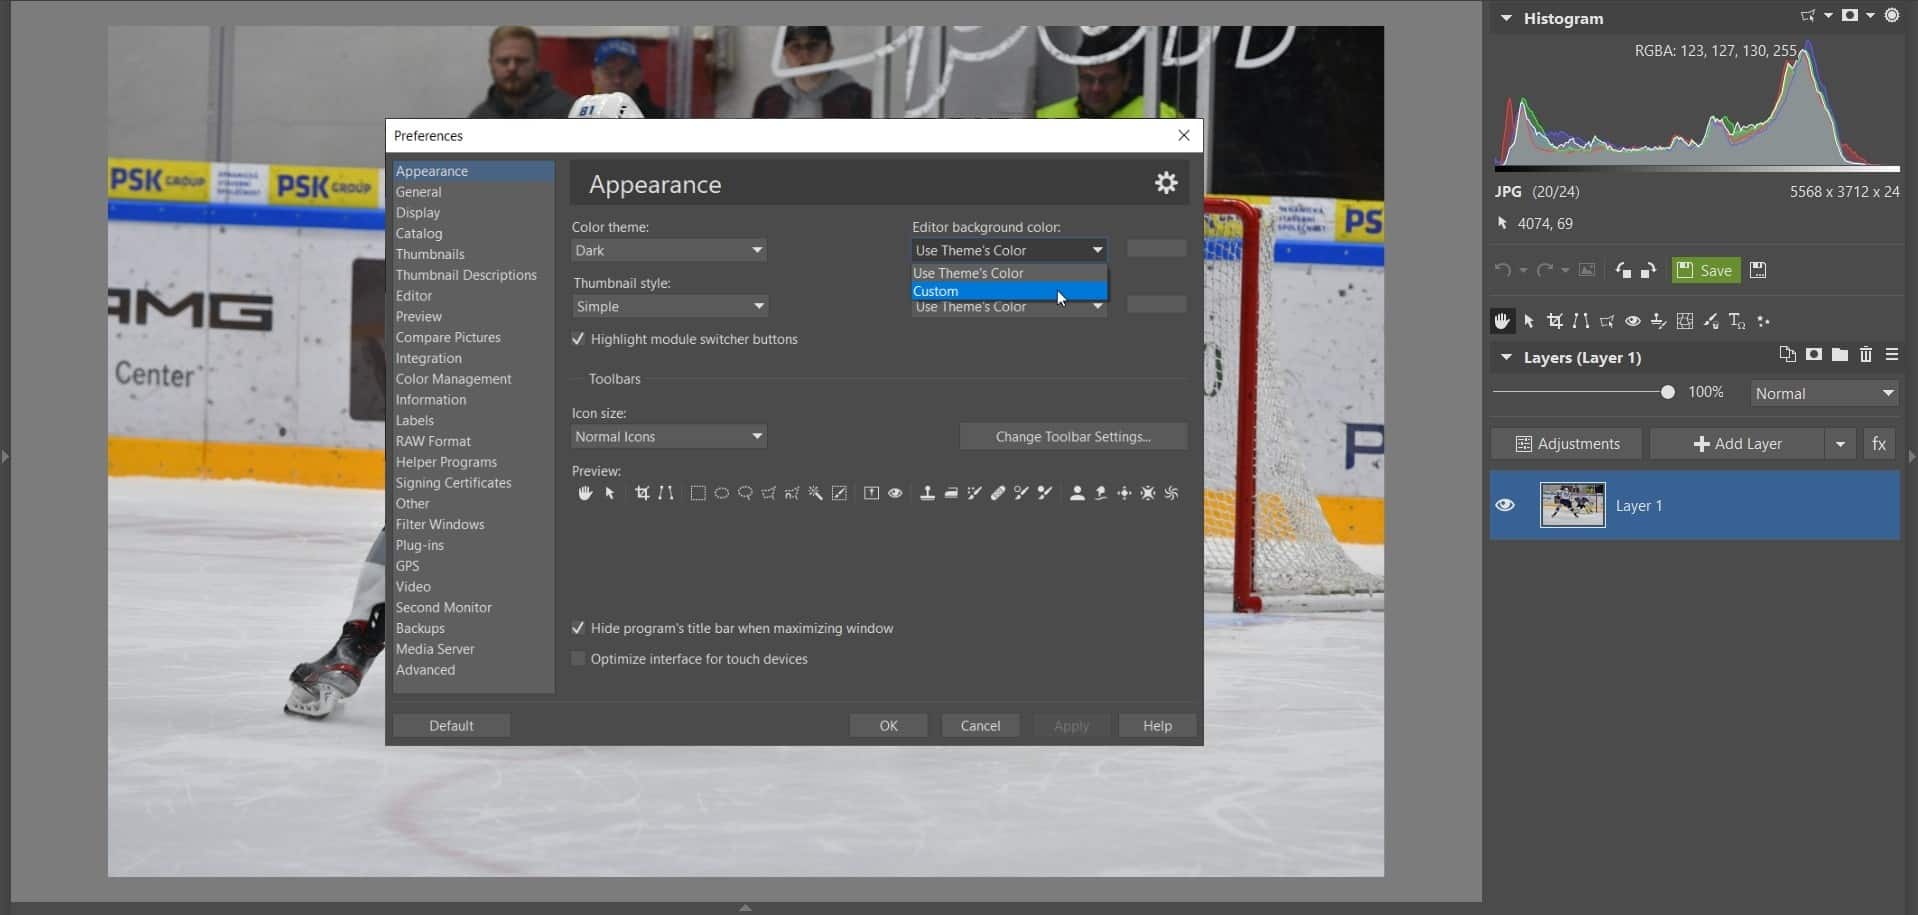Click the Default button

[x=451, y=726]
